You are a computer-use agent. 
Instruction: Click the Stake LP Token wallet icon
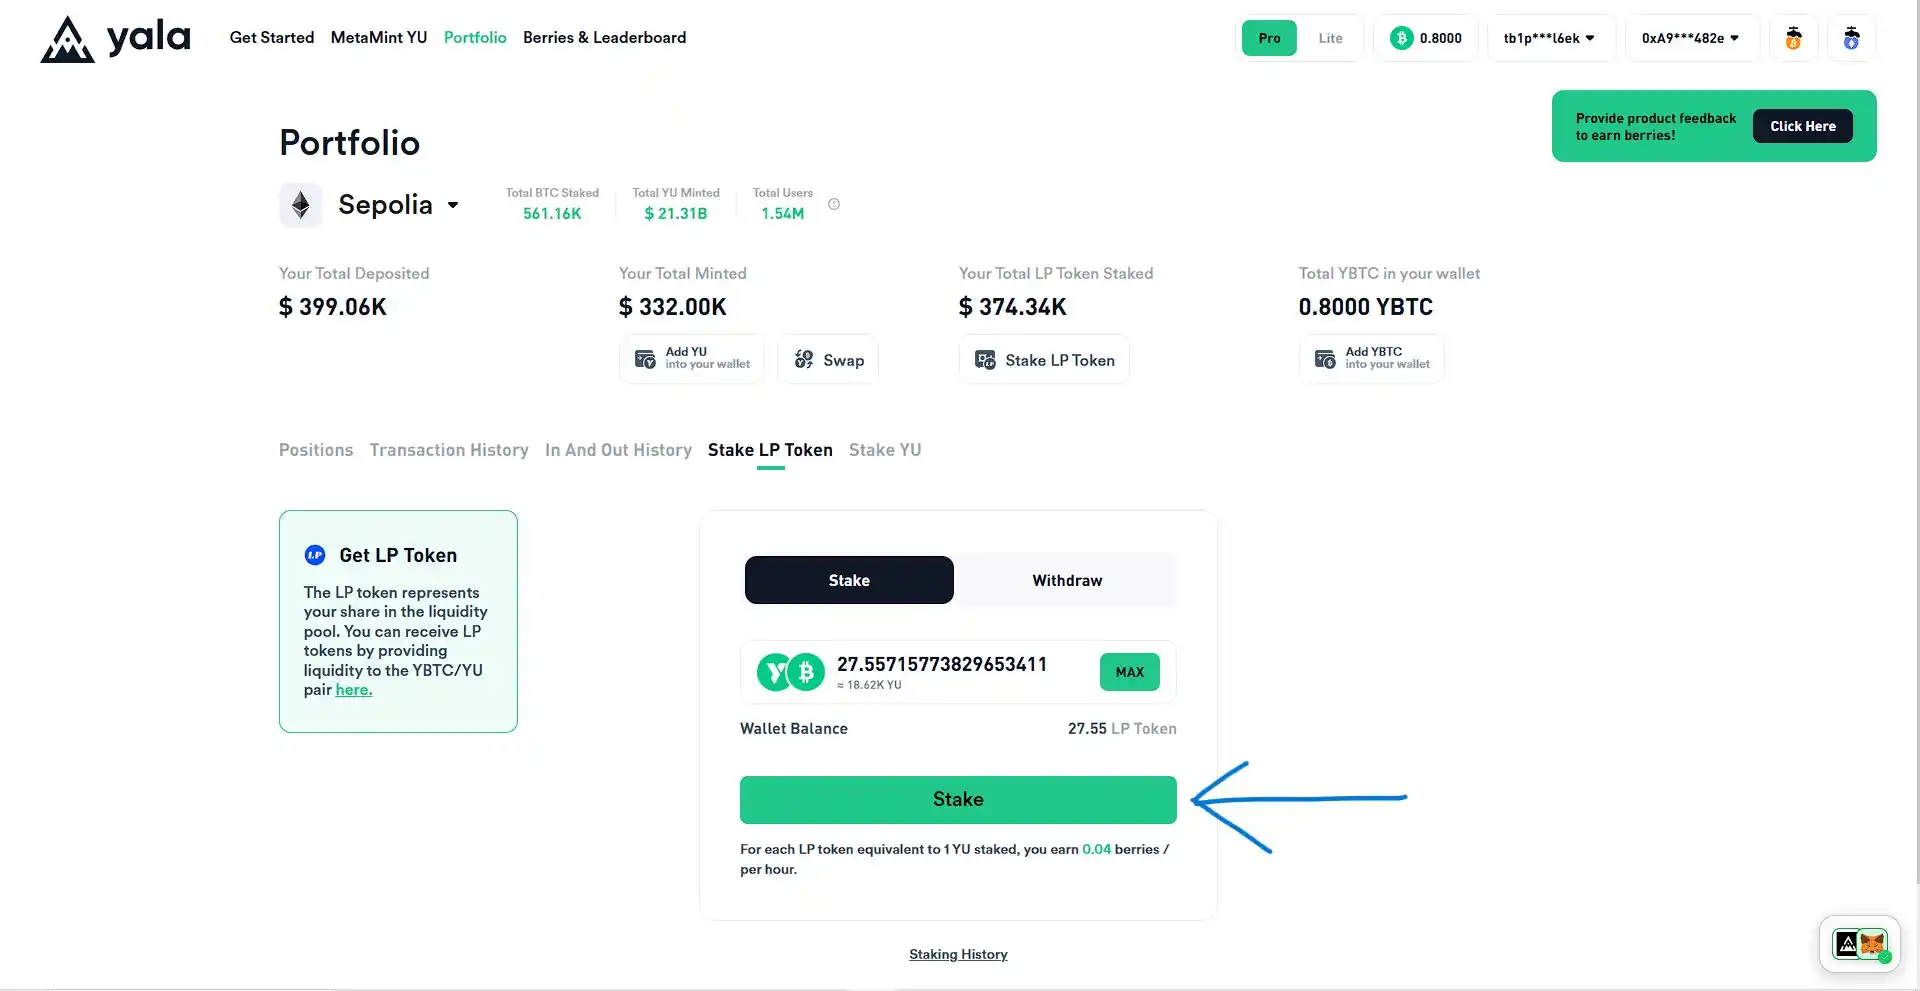(x=985, y=360)
